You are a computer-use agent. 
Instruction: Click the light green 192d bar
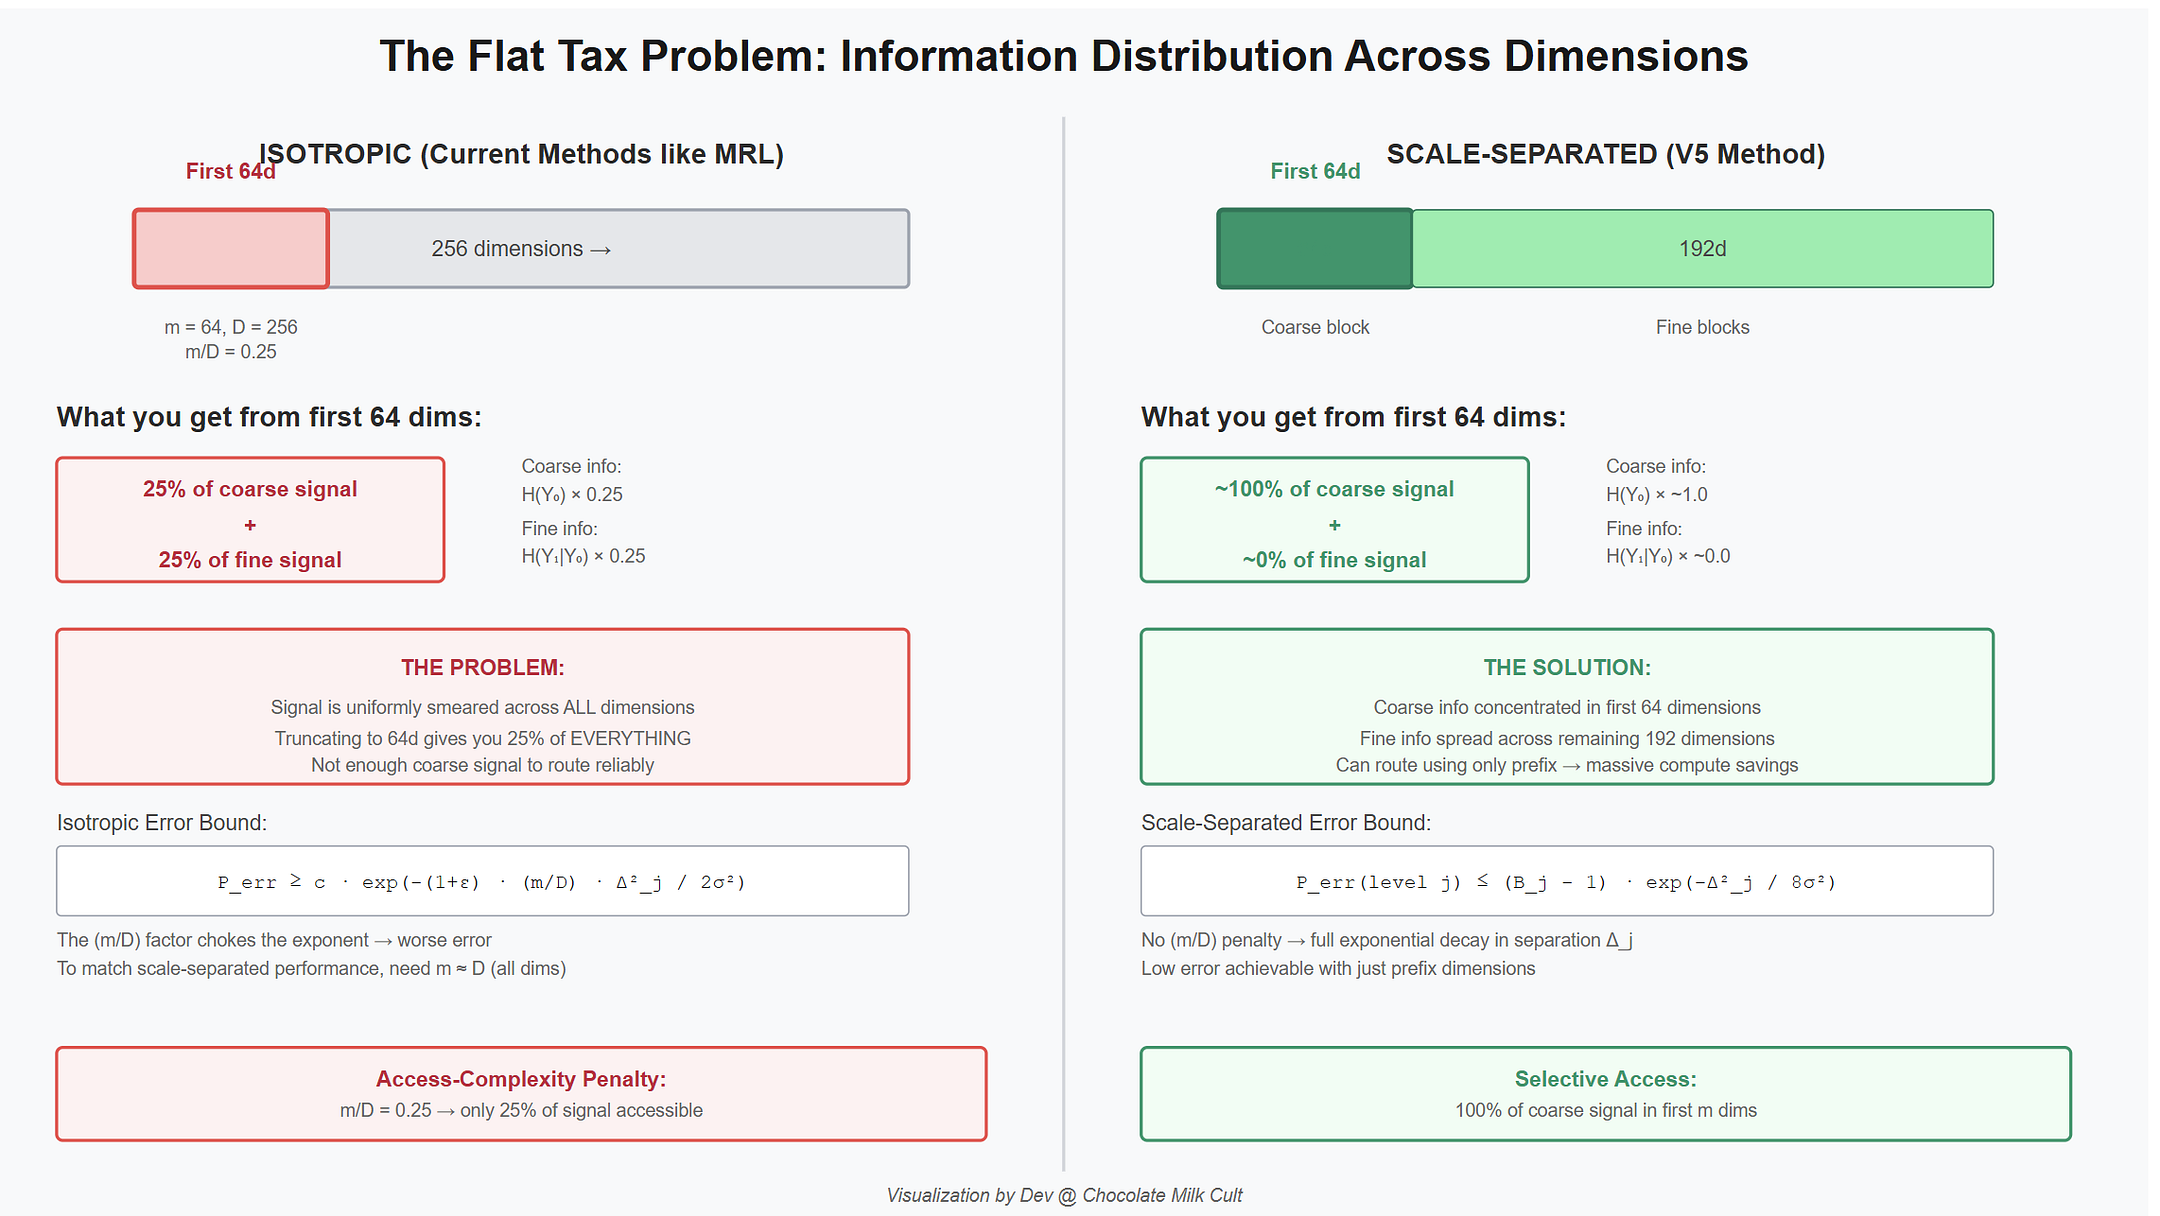tap(1702, 249)
